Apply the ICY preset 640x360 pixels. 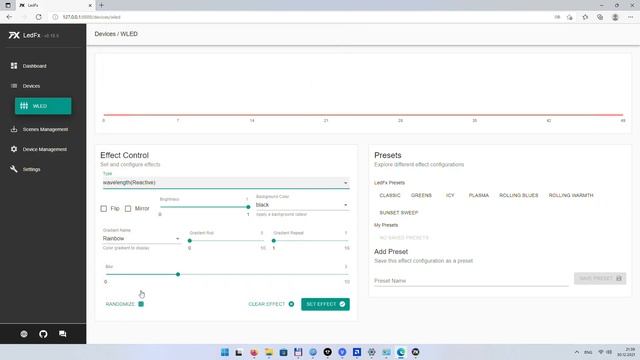450,196
